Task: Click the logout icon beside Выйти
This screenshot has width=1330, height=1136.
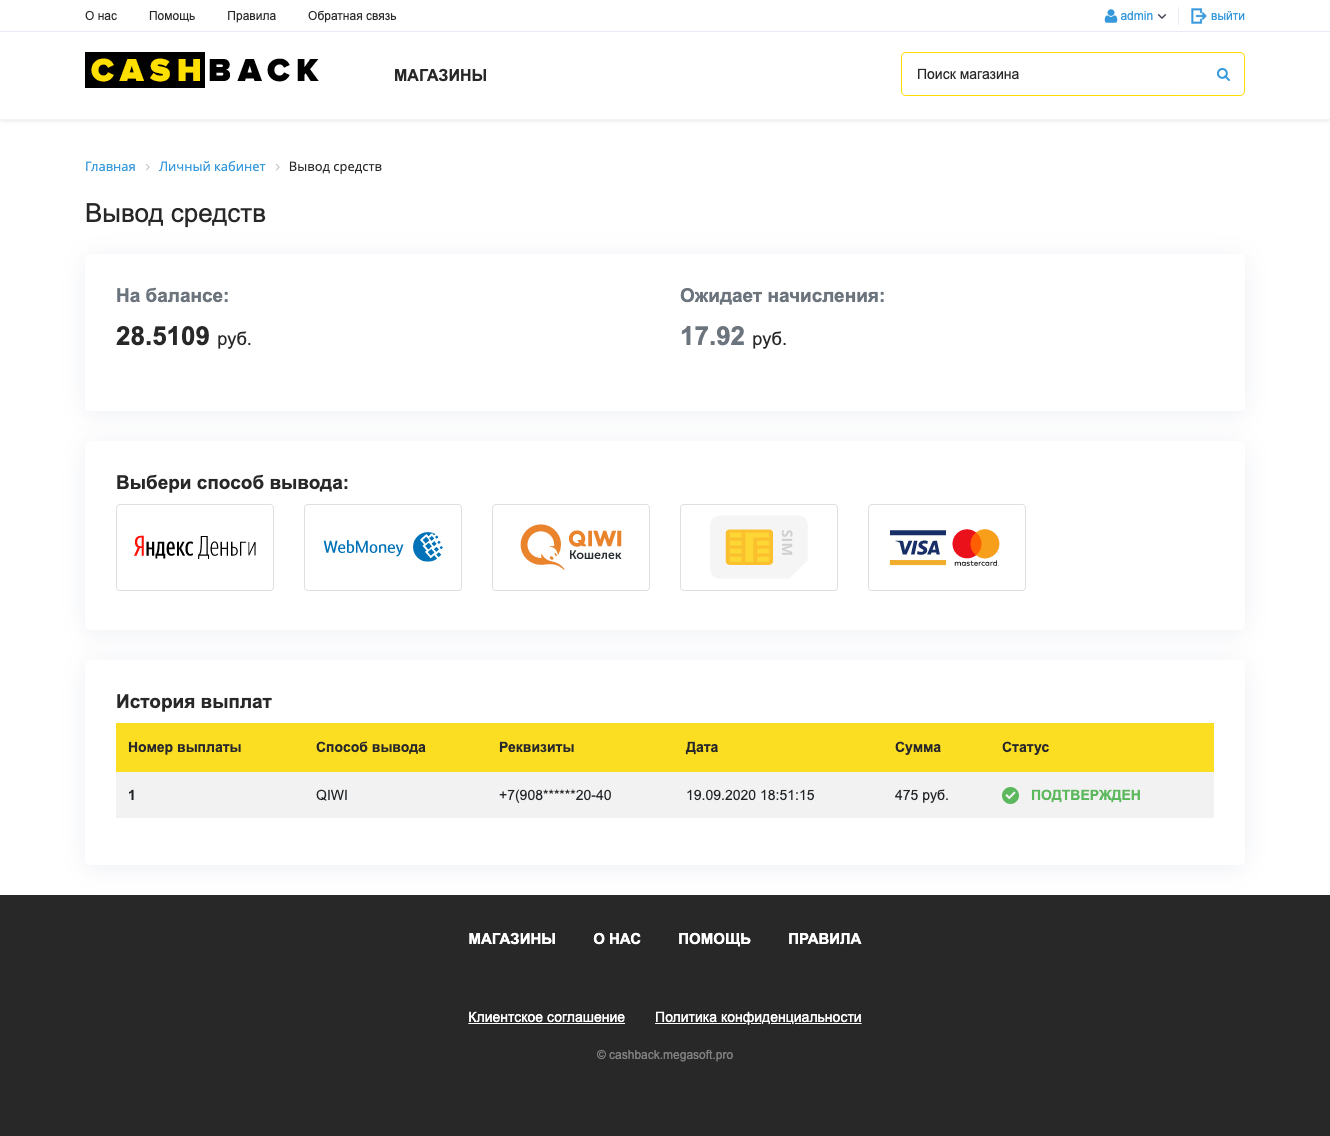Action: coord(1198,16)
